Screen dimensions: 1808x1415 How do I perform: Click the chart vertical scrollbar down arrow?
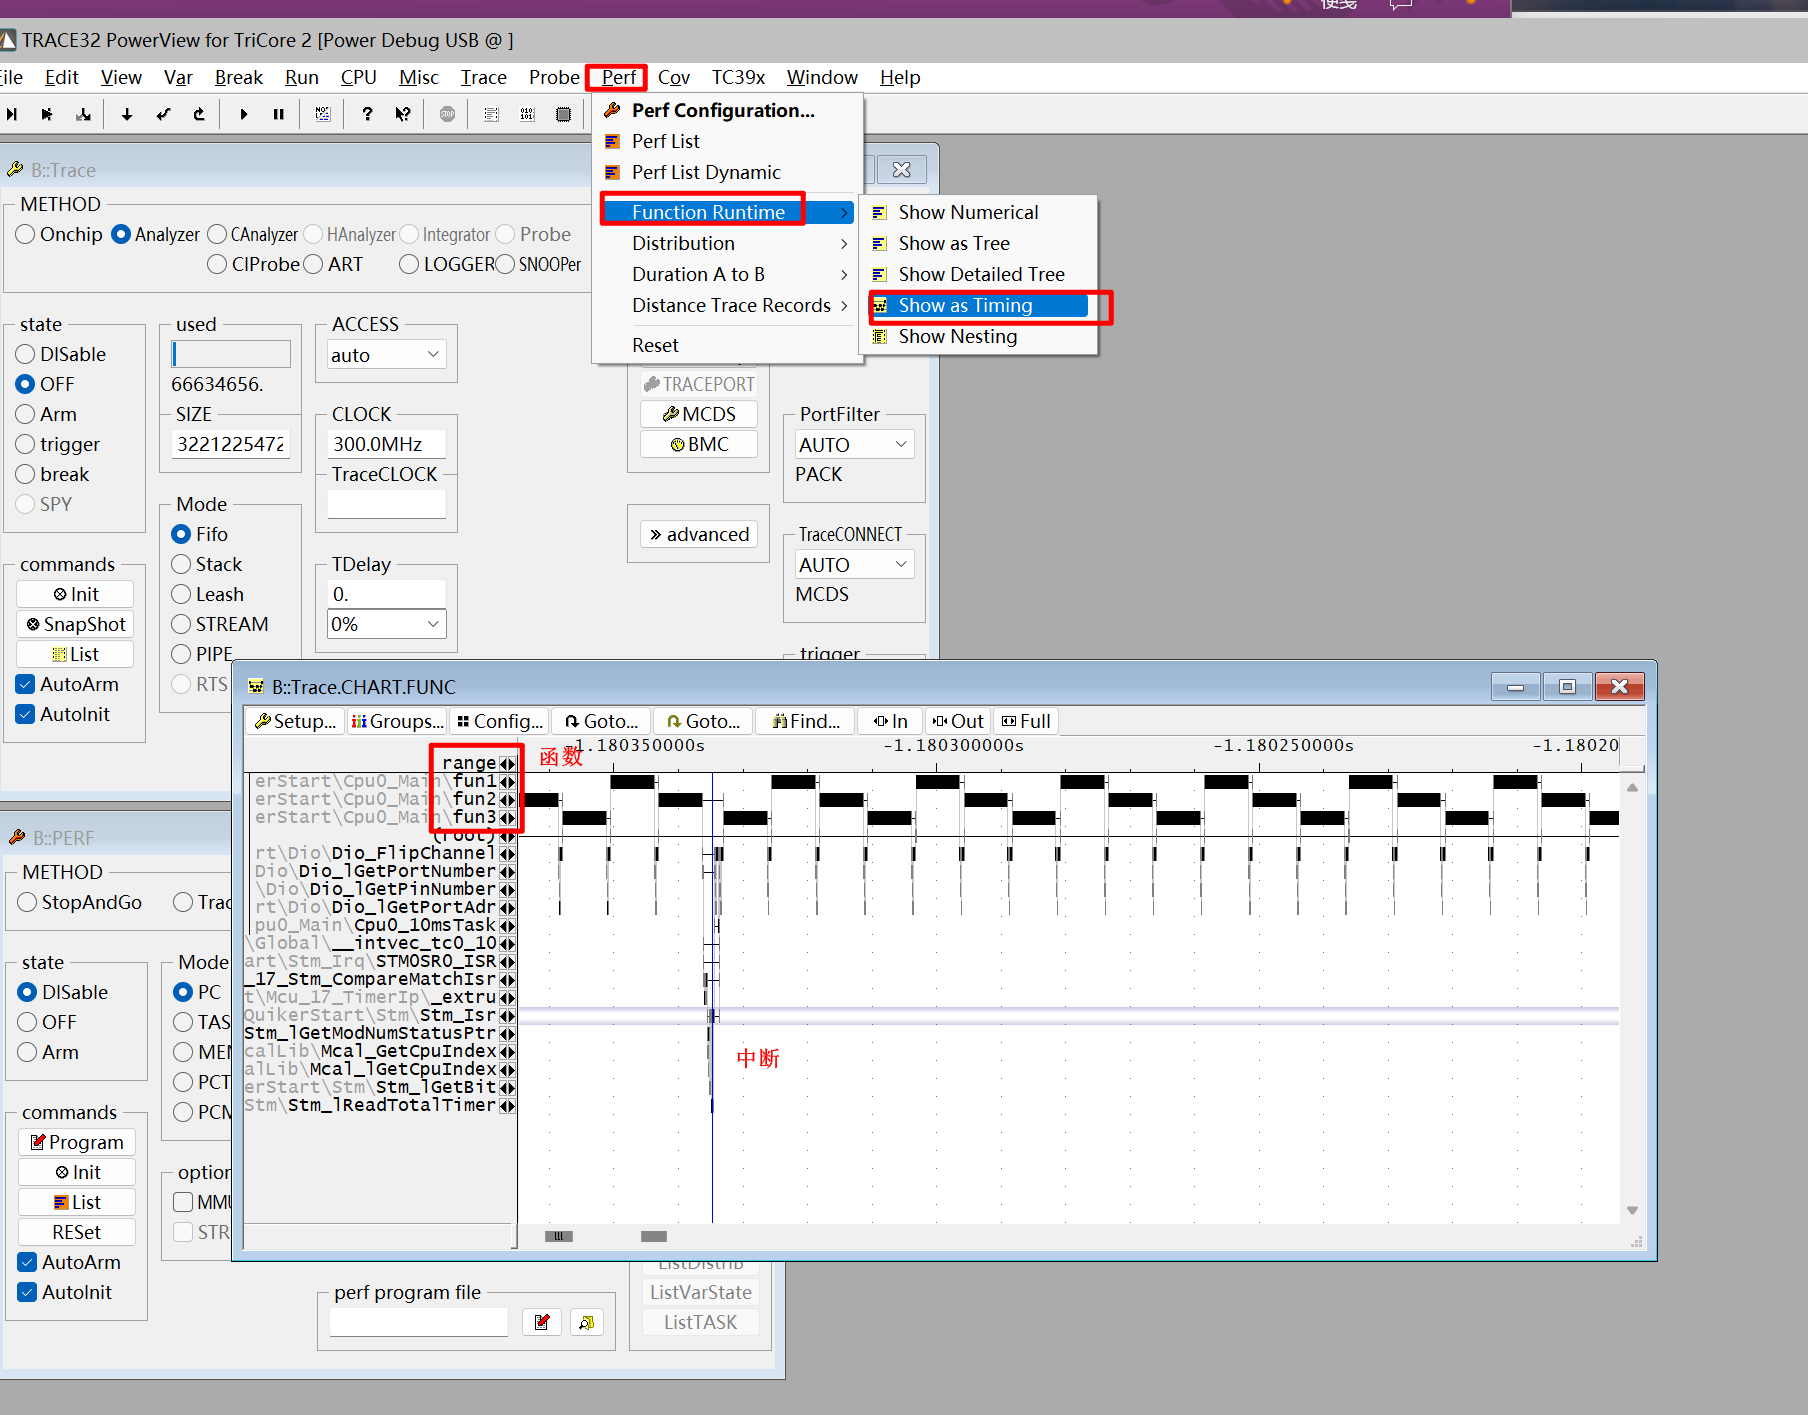(x=1632, y=1210)
